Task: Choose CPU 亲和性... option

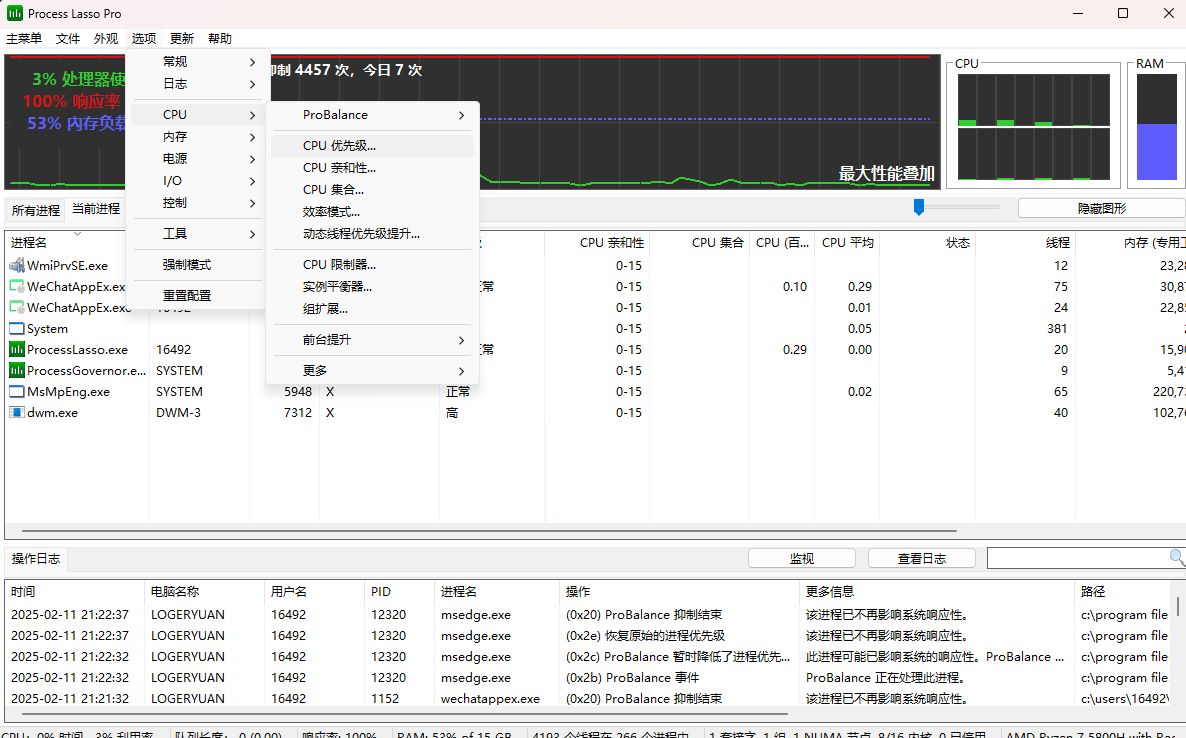Action: click(372, 168)
